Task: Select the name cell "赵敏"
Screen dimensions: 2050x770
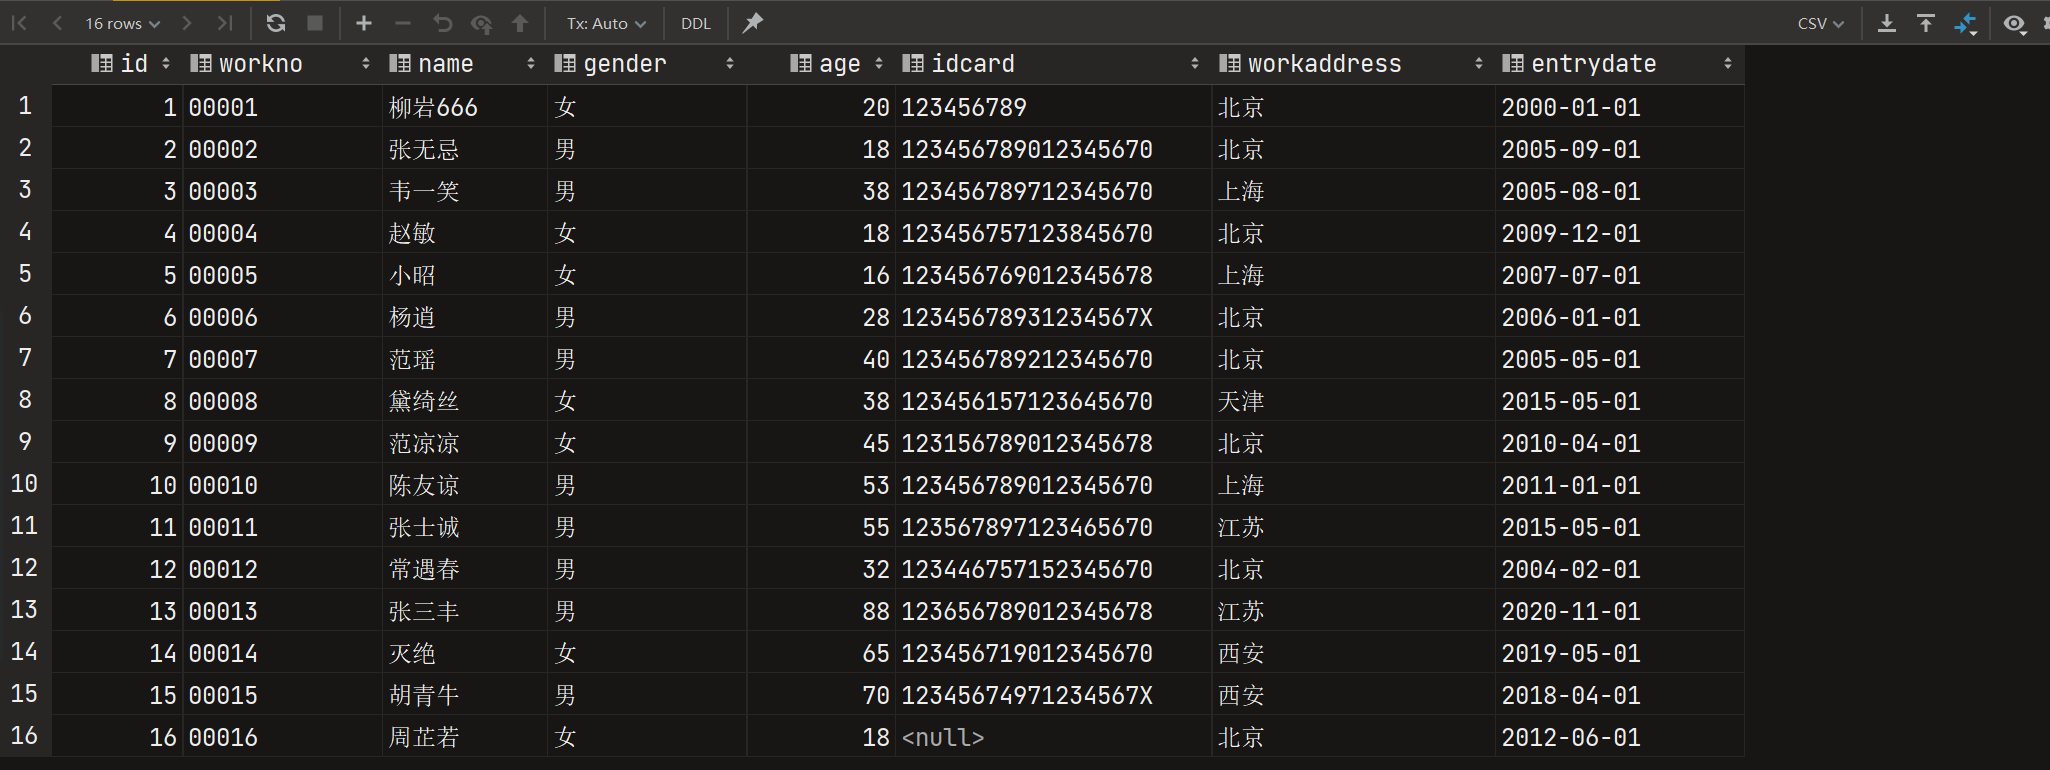Action: [x=465, y=233]
